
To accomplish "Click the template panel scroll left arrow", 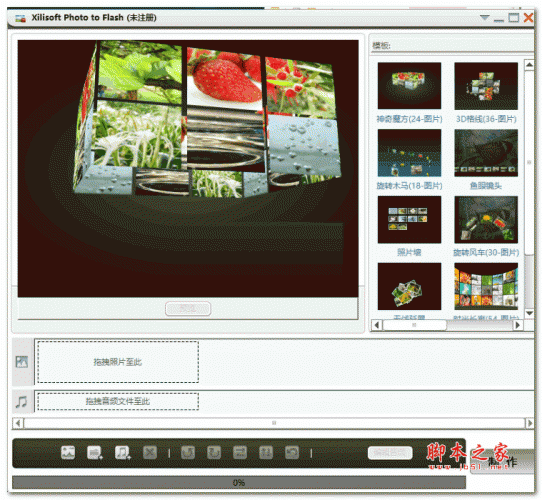I will point(377,325).
